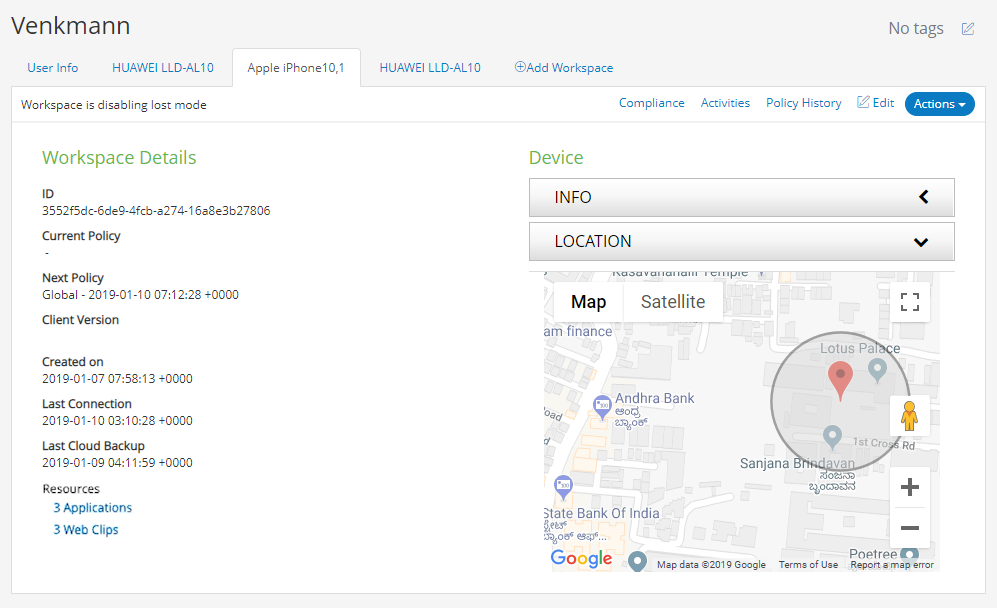Click the Client Version label
Viewport: 997px width, 608px height.
[80, 320]
